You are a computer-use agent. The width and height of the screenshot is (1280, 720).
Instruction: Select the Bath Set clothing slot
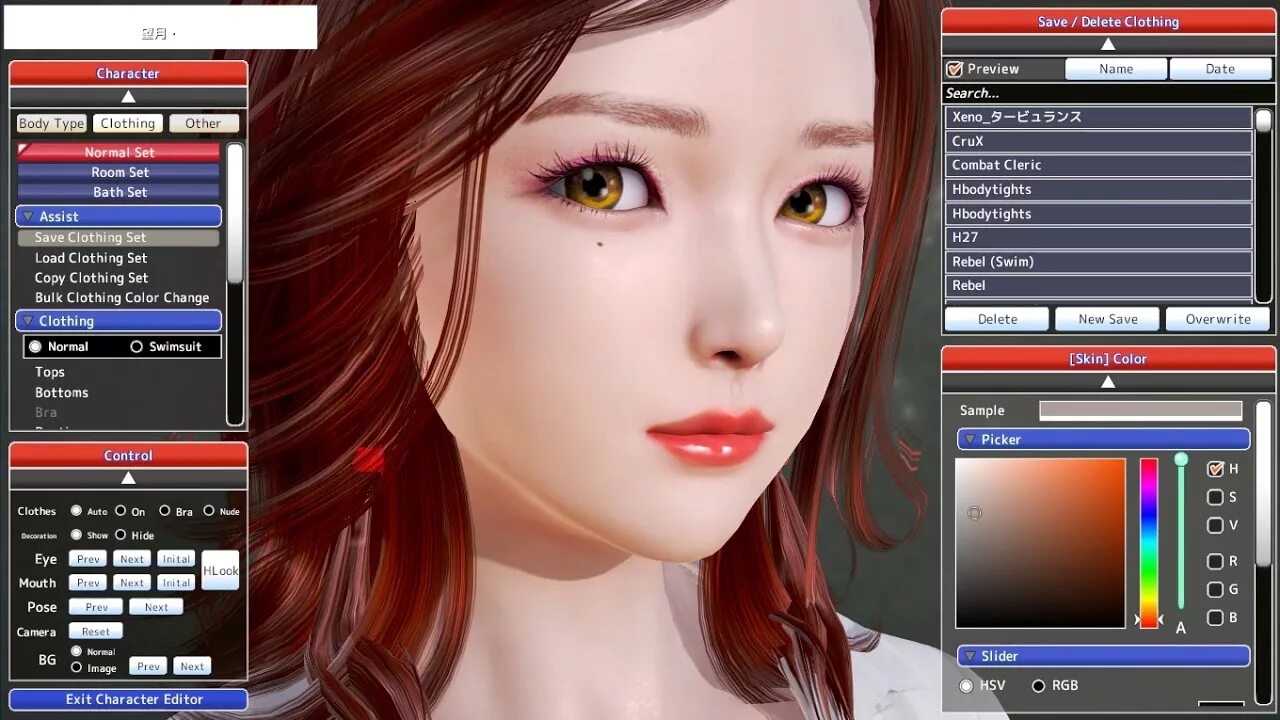[x=118, y=192]
